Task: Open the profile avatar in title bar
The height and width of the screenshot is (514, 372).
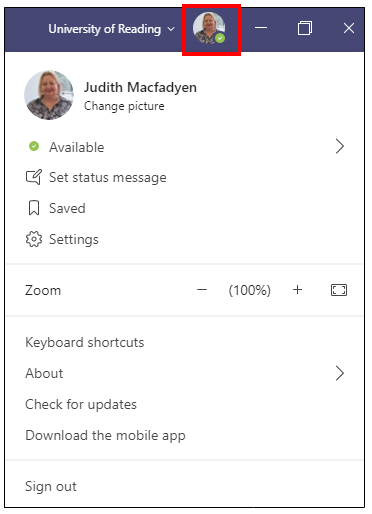Action: tap(209, 28)
